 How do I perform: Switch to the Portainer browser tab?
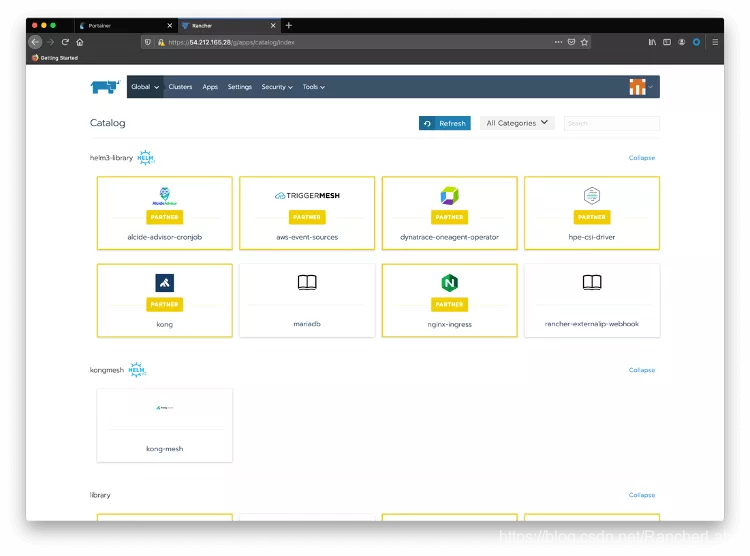(x=125, y=25)
